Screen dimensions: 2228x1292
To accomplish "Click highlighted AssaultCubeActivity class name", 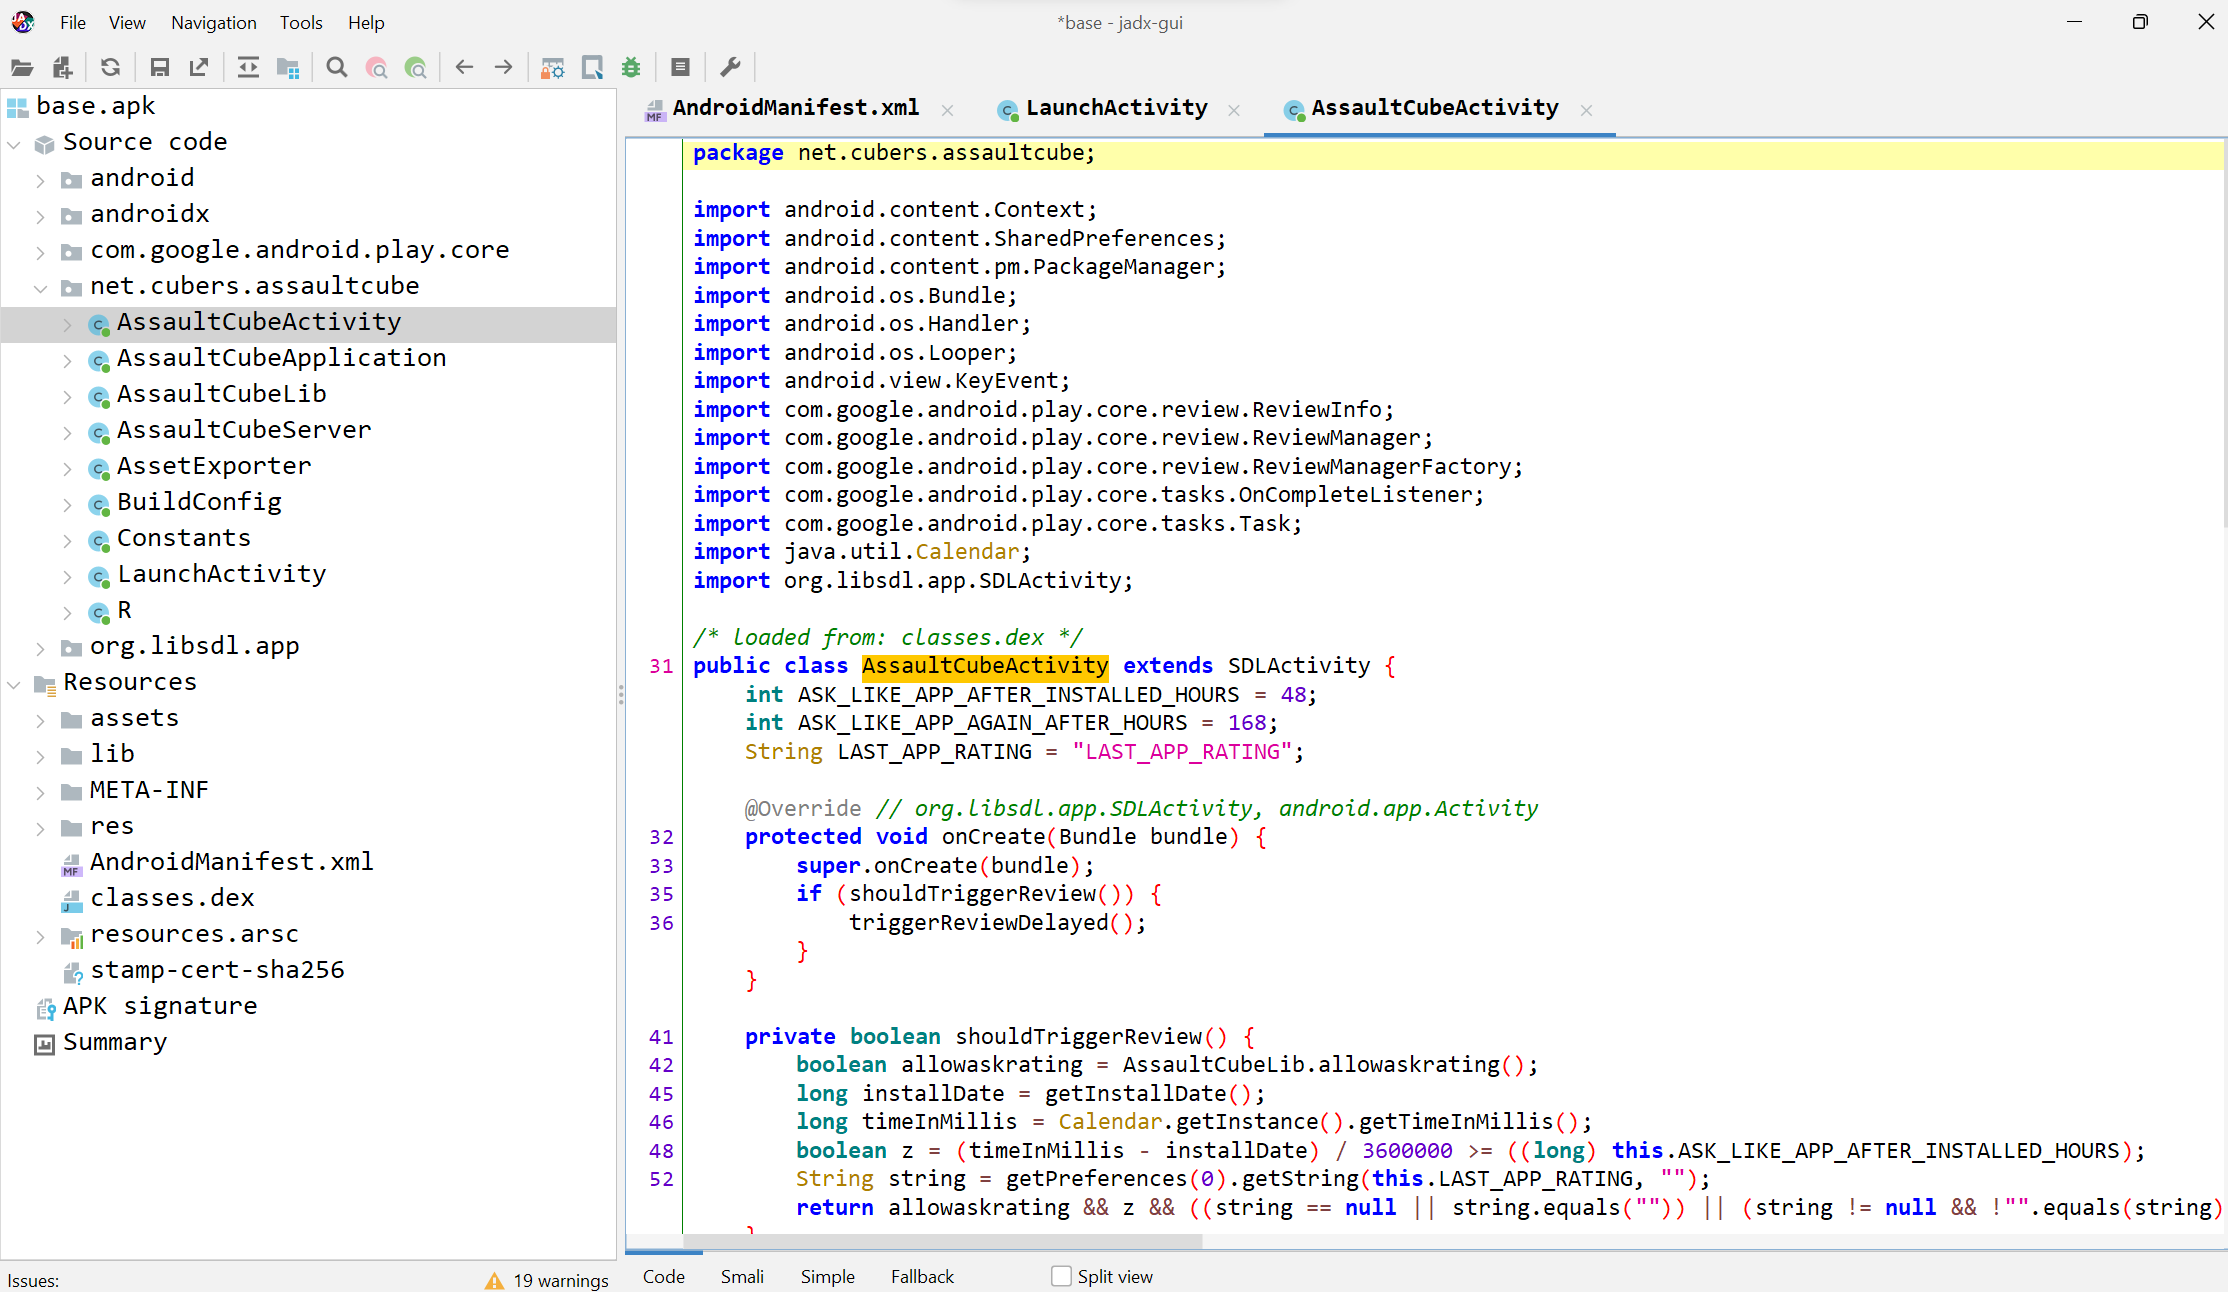I will tap(984, 666).
